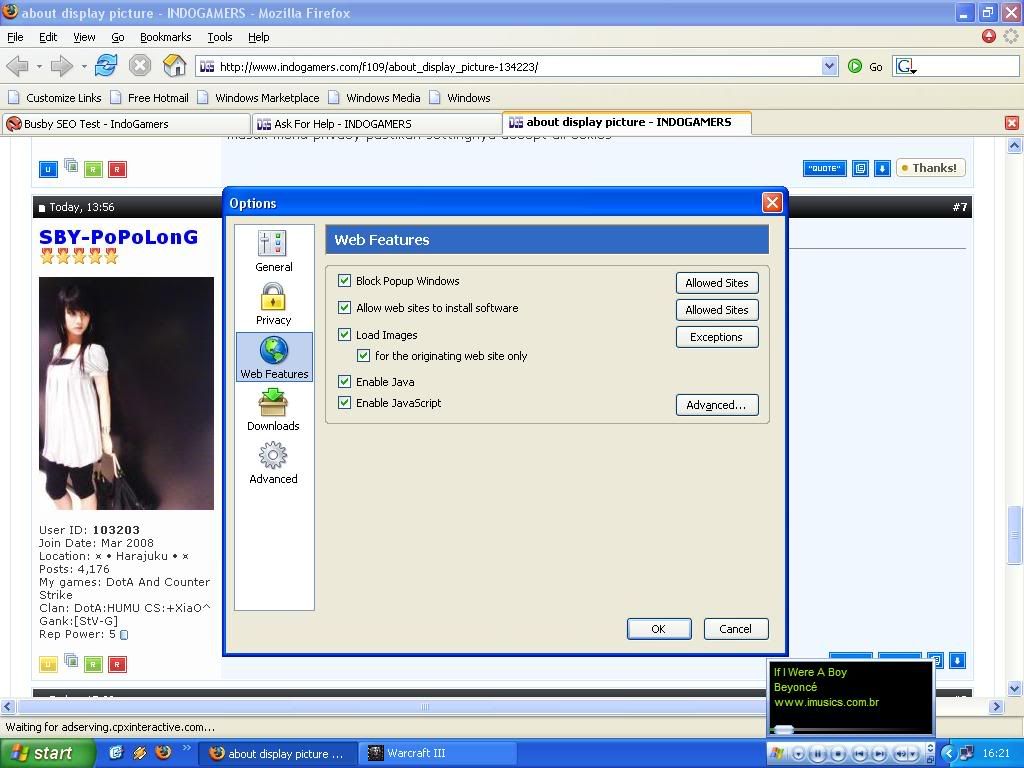This screenshot has height=768, width=1024.
Task: Click Allowed Sites for install software
Action: pos(716,310)
